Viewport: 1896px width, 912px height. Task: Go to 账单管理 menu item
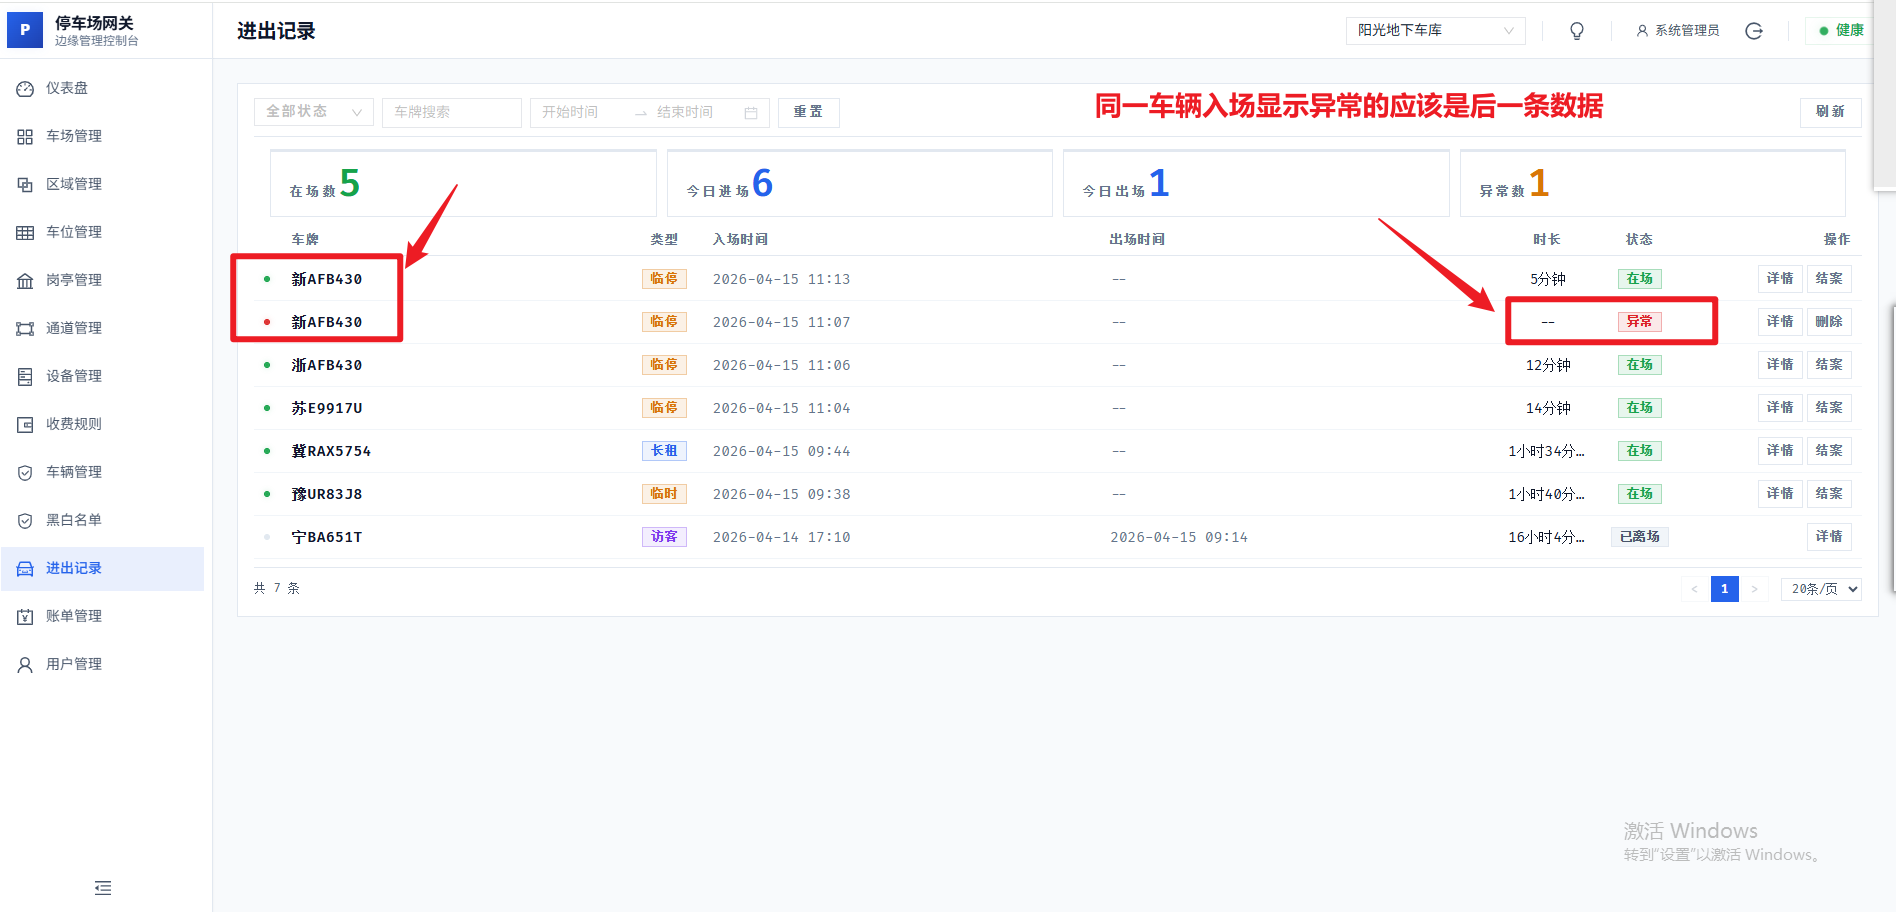click(x=74, y=616)
